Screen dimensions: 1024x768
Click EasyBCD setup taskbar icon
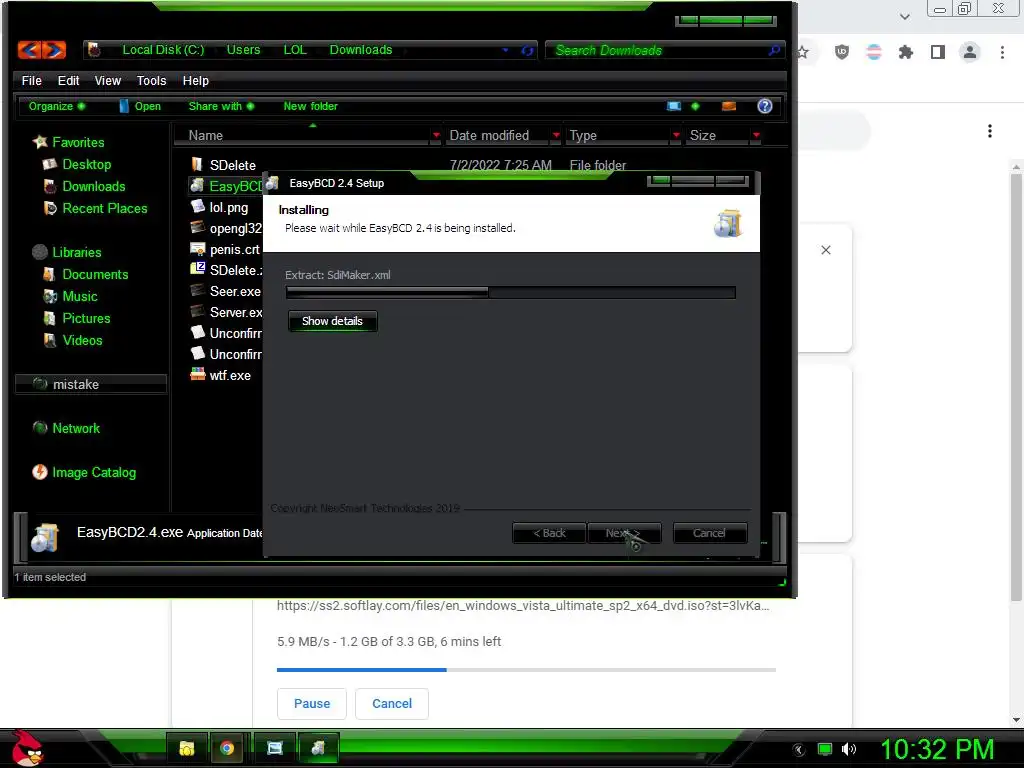pyautogui.click(x=318, y=748)
